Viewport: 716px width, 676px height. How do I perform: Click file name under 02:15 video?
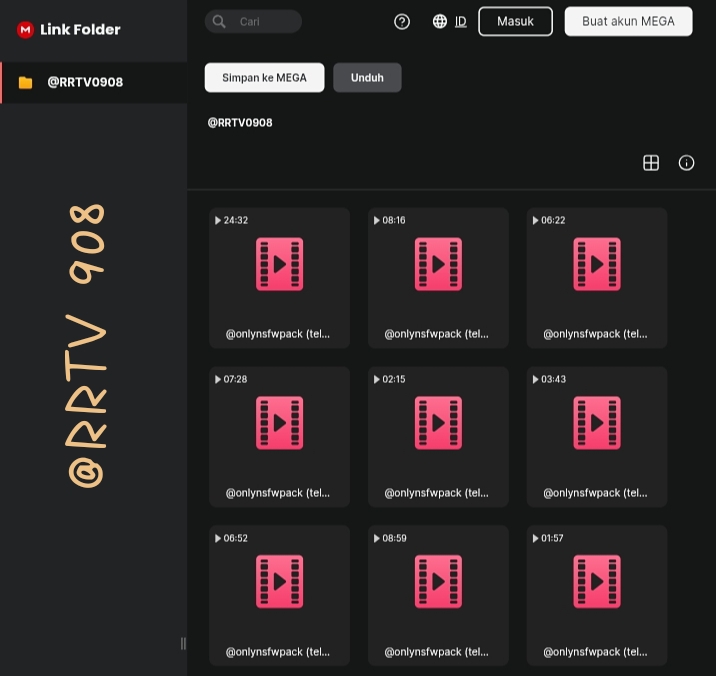tap(437, 493)
